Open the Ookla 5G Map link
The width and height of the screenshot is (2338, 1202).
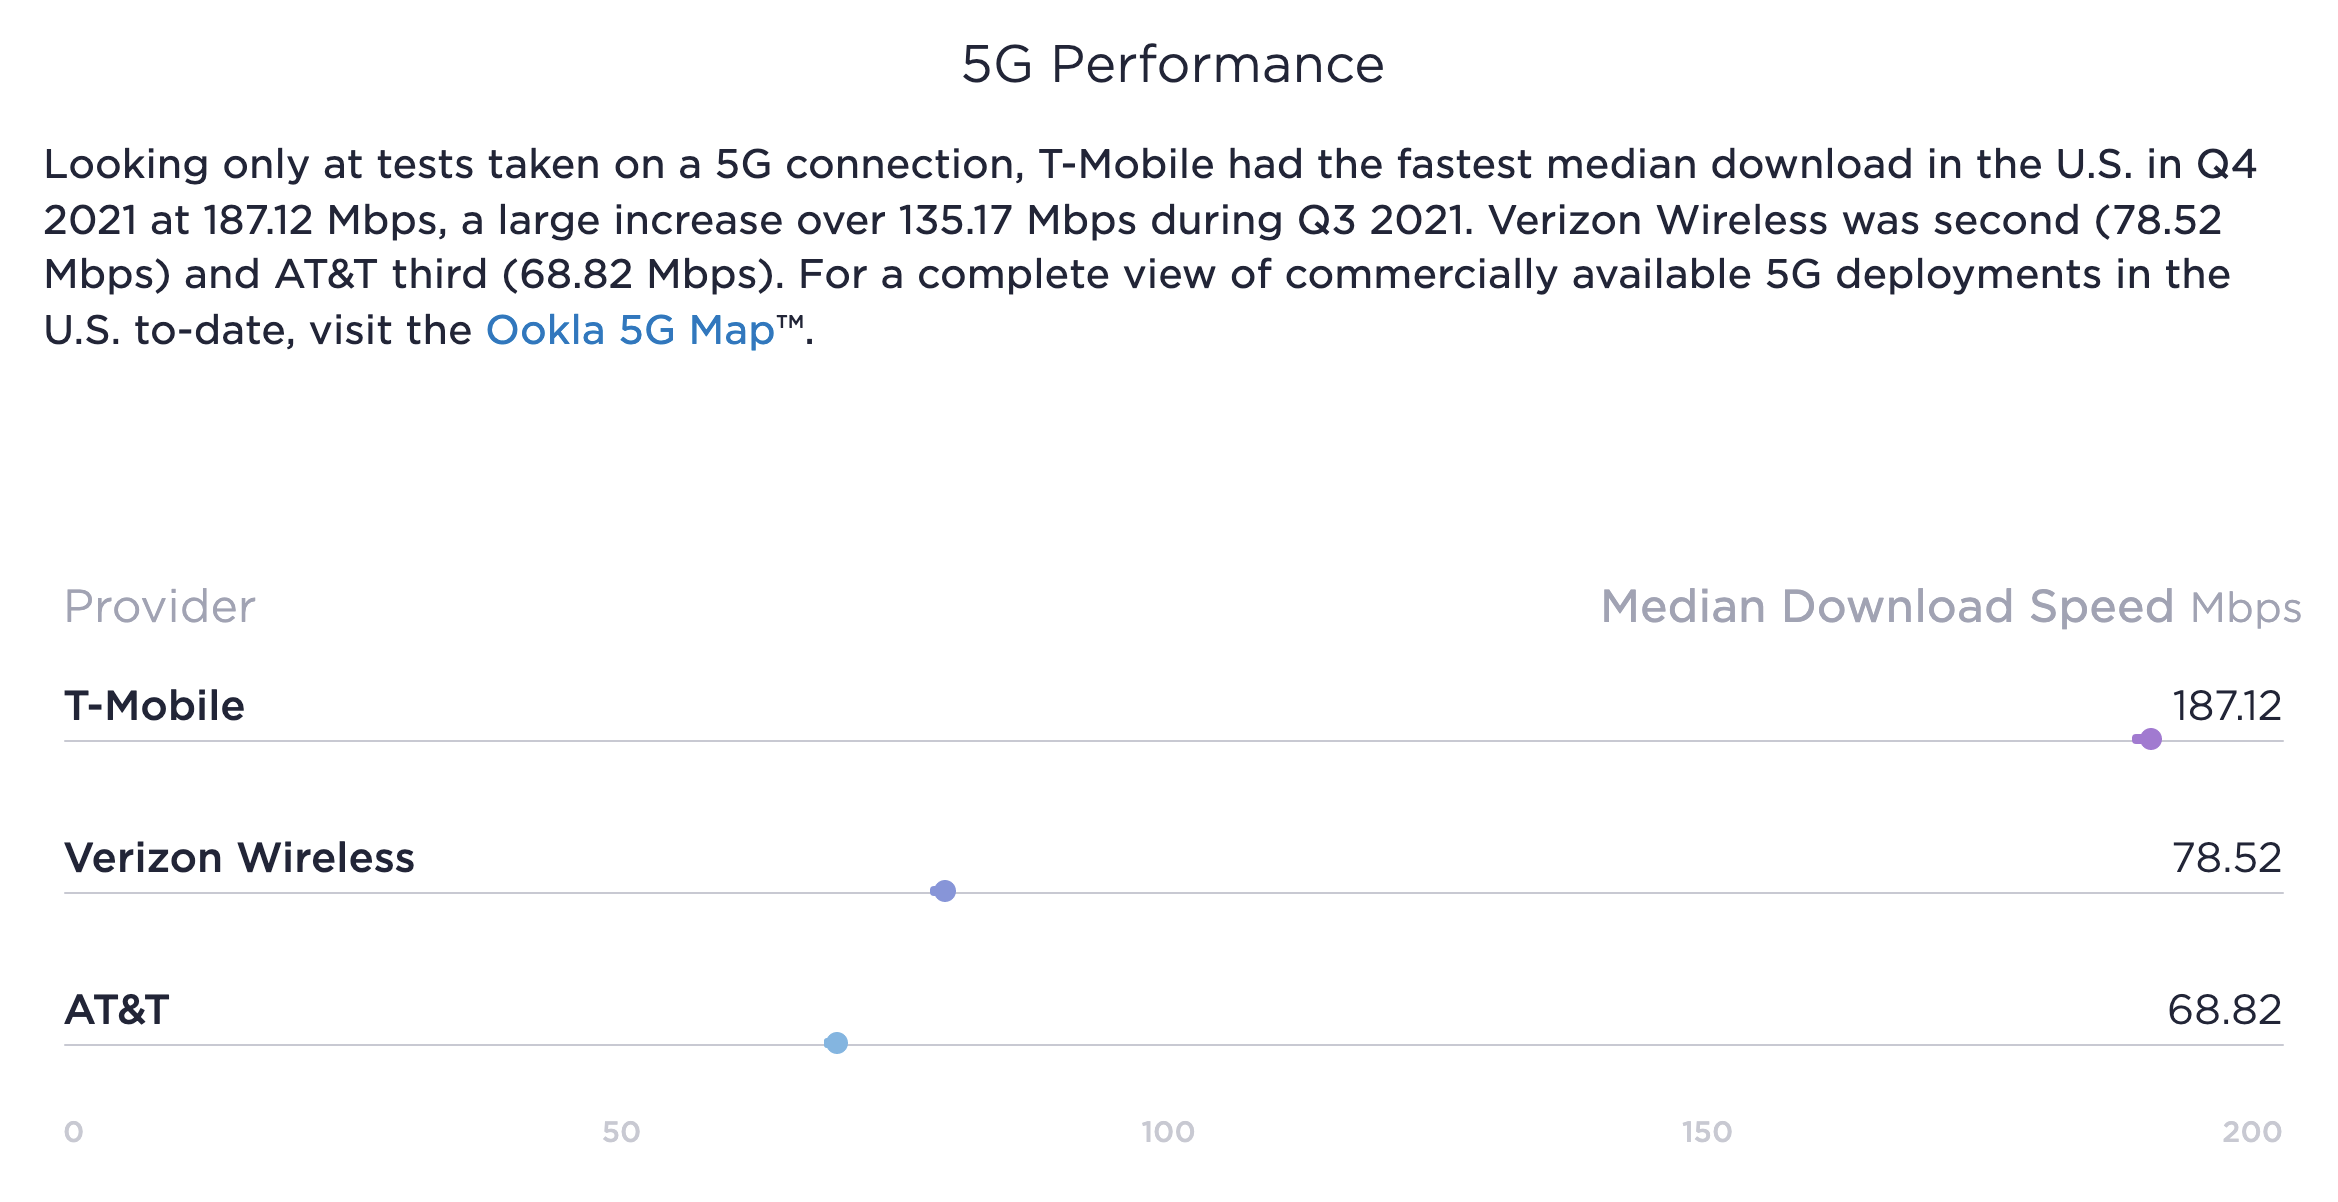tap(630, 330)
